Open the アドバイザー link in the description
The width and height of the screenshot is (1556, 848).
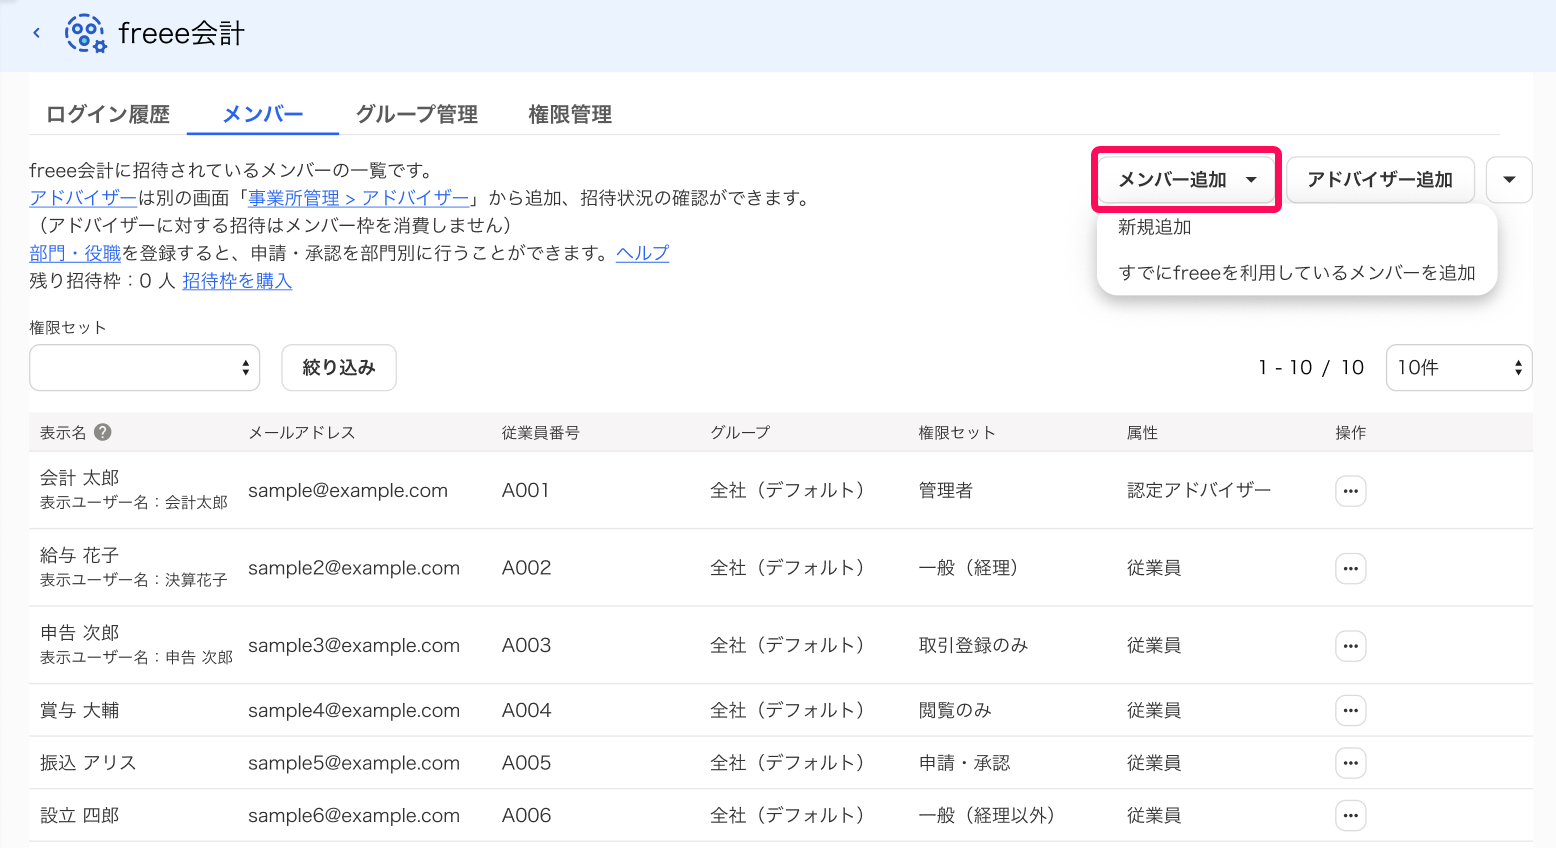(x=83, y=198)
